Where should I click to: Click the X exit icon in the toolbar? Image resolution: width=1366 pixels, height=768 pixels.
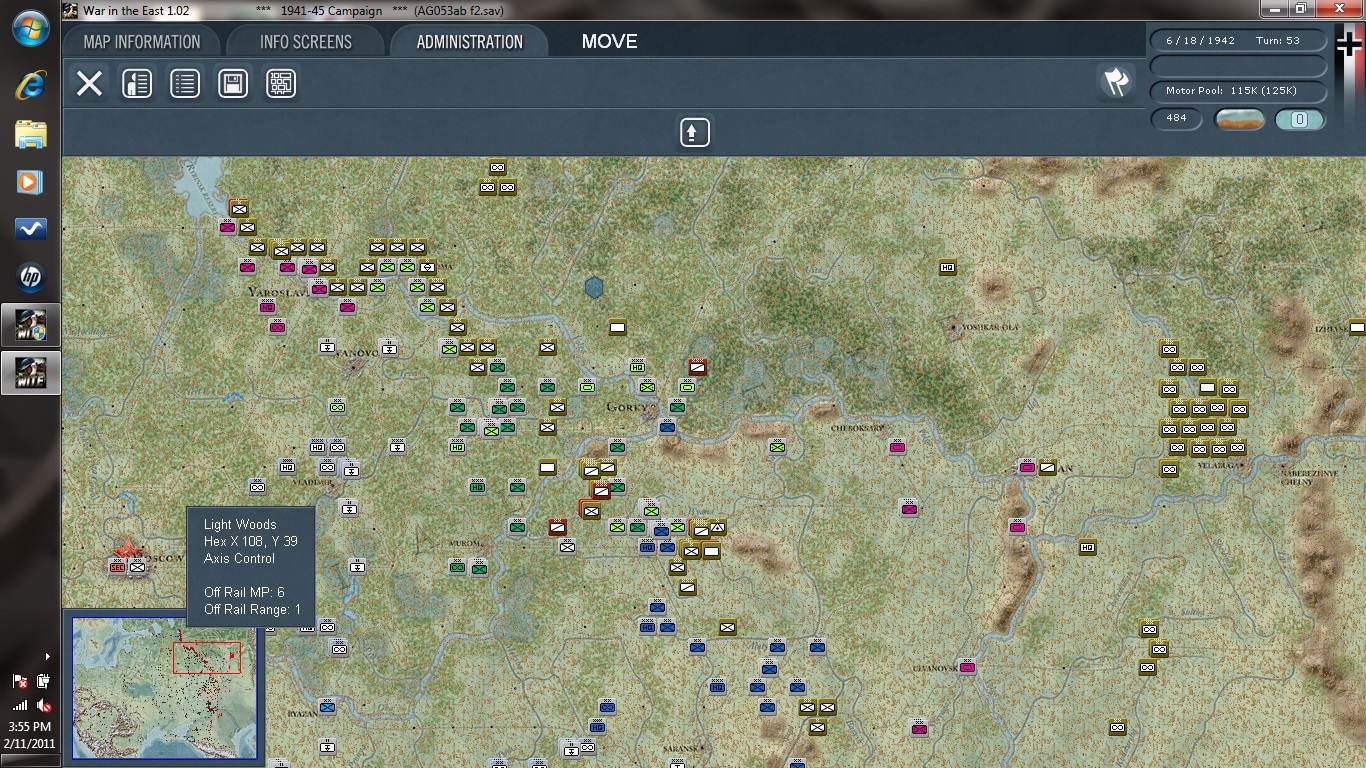pos(90,83)
